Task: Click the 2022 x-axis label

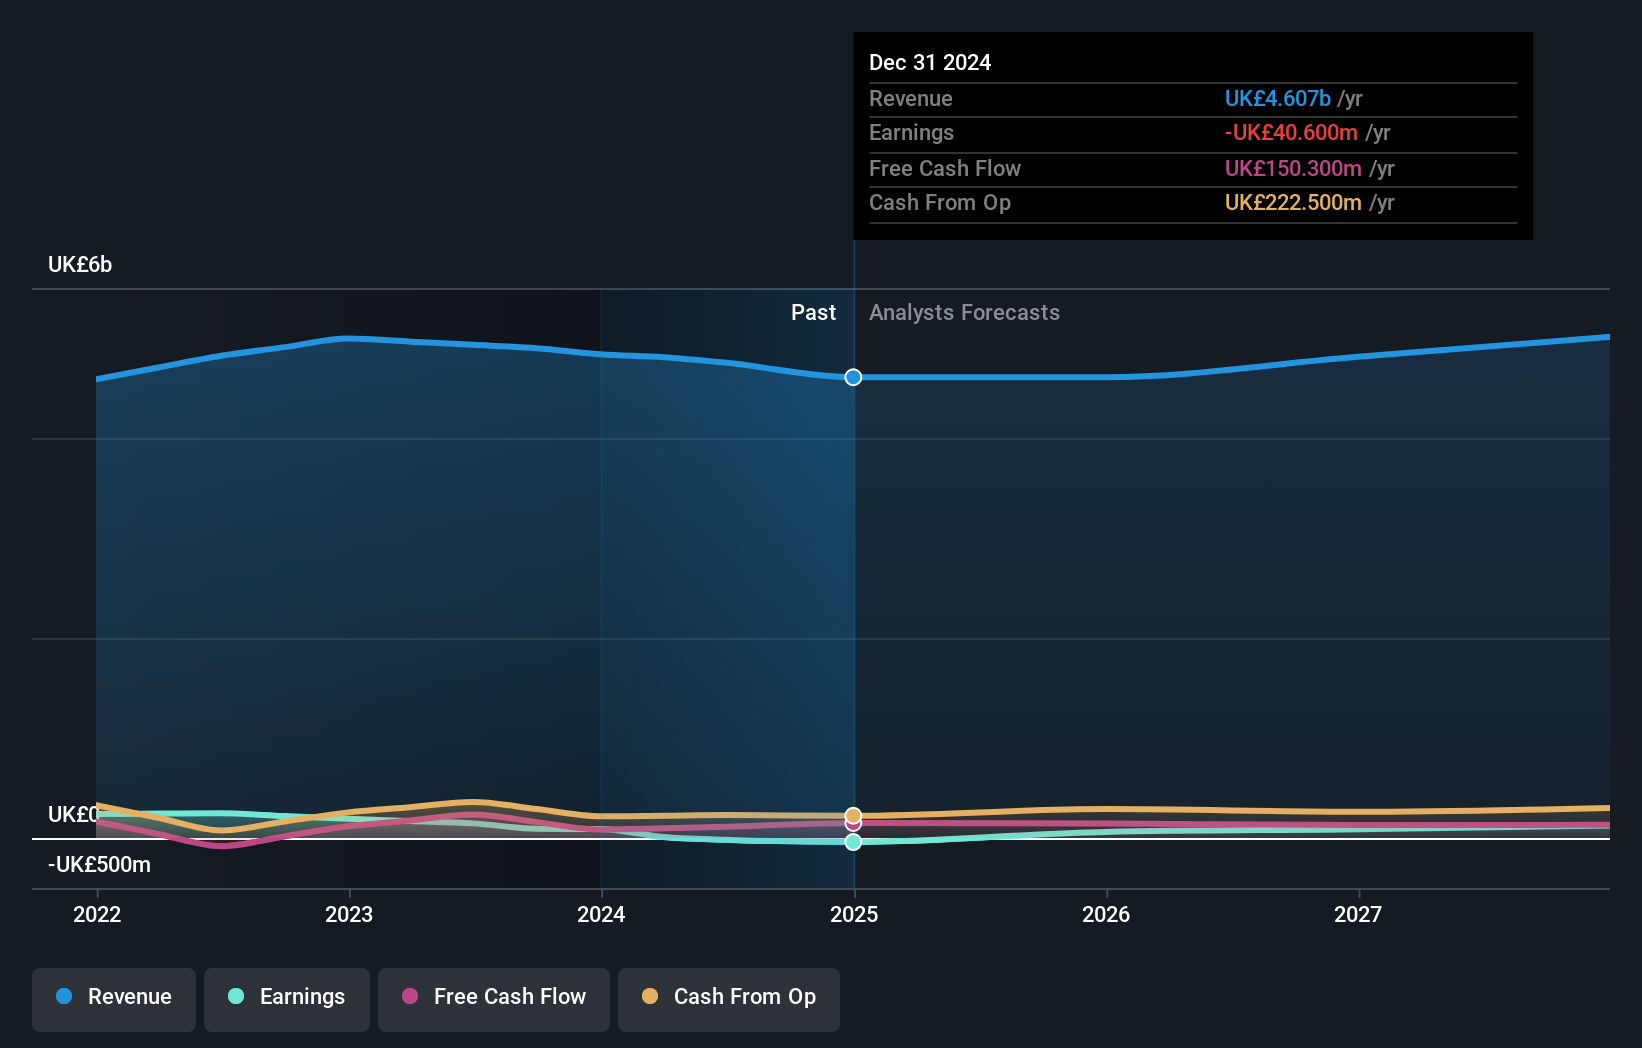Action: [97, 914]
